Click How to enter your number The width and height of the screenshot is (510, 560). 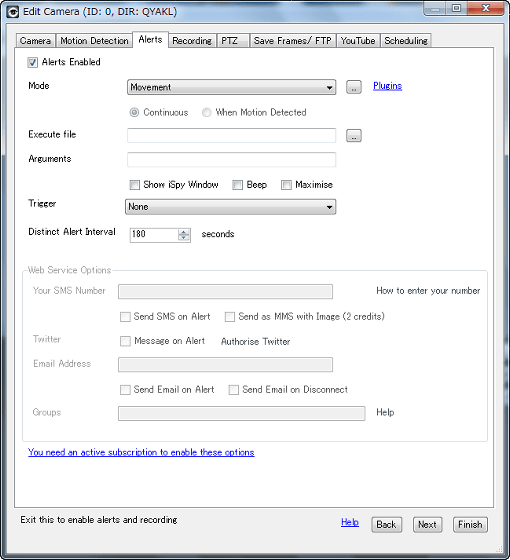[428, 291]
